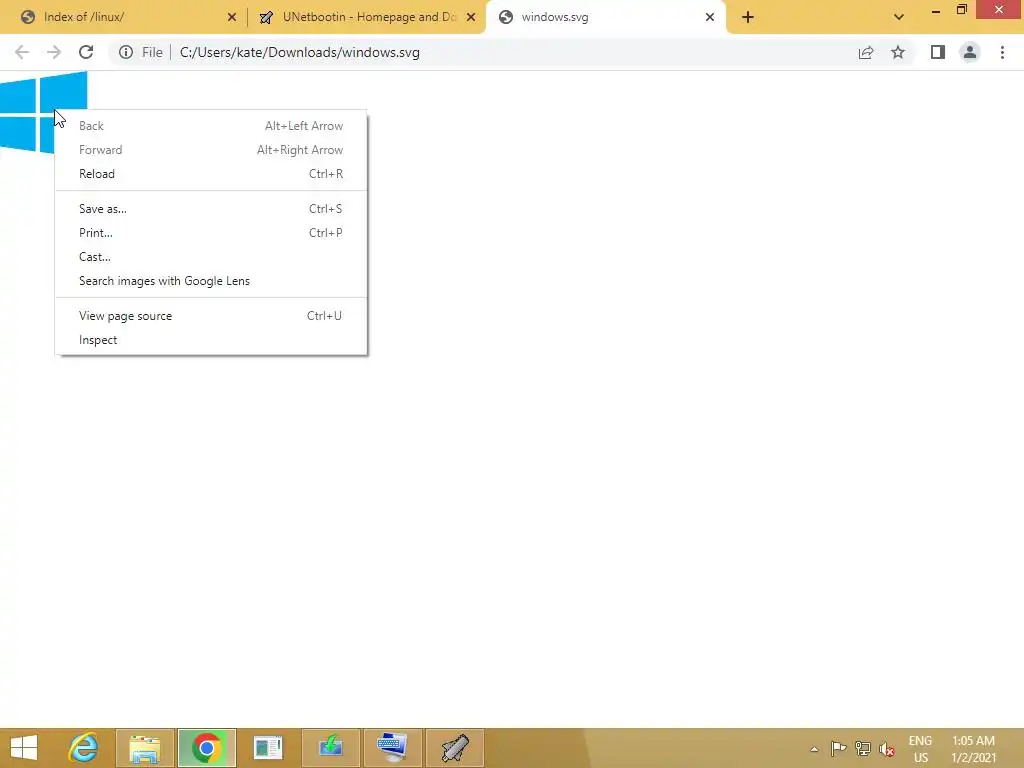
Task: Reload the page using toolbar icon
Action: pyautogui.click(x=86, y=52)
